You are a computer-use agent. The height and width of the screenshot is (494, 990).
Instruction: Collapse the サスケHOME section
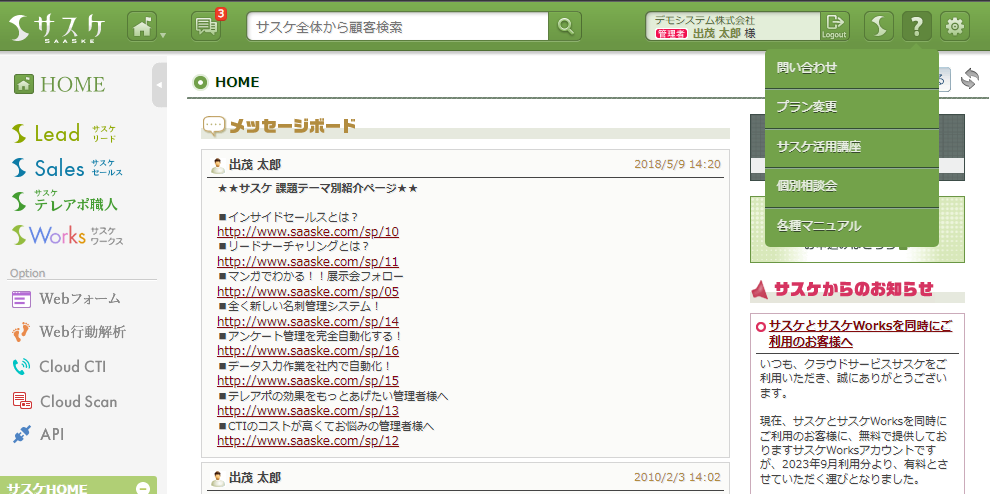click(x=142, y=488)
